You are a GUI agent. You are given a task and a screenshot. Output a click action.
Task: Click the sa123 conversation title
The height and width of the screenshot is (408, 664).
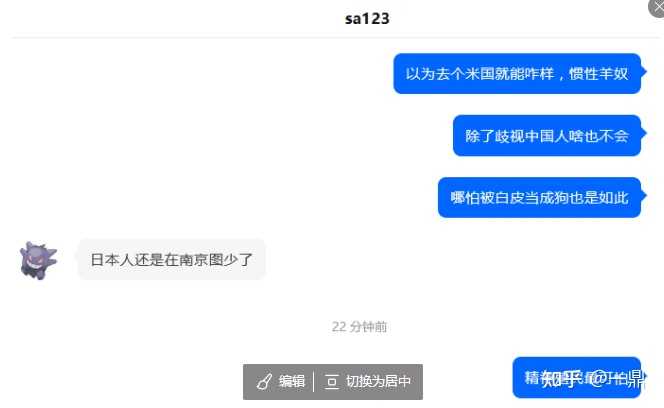367,19
